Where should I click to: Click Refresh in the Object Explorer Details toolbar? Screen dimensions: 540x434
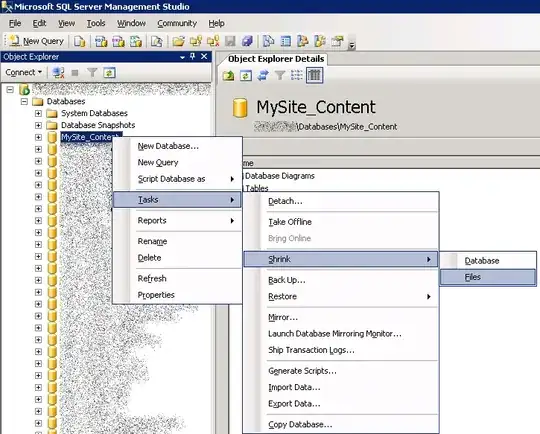(246, 75)
